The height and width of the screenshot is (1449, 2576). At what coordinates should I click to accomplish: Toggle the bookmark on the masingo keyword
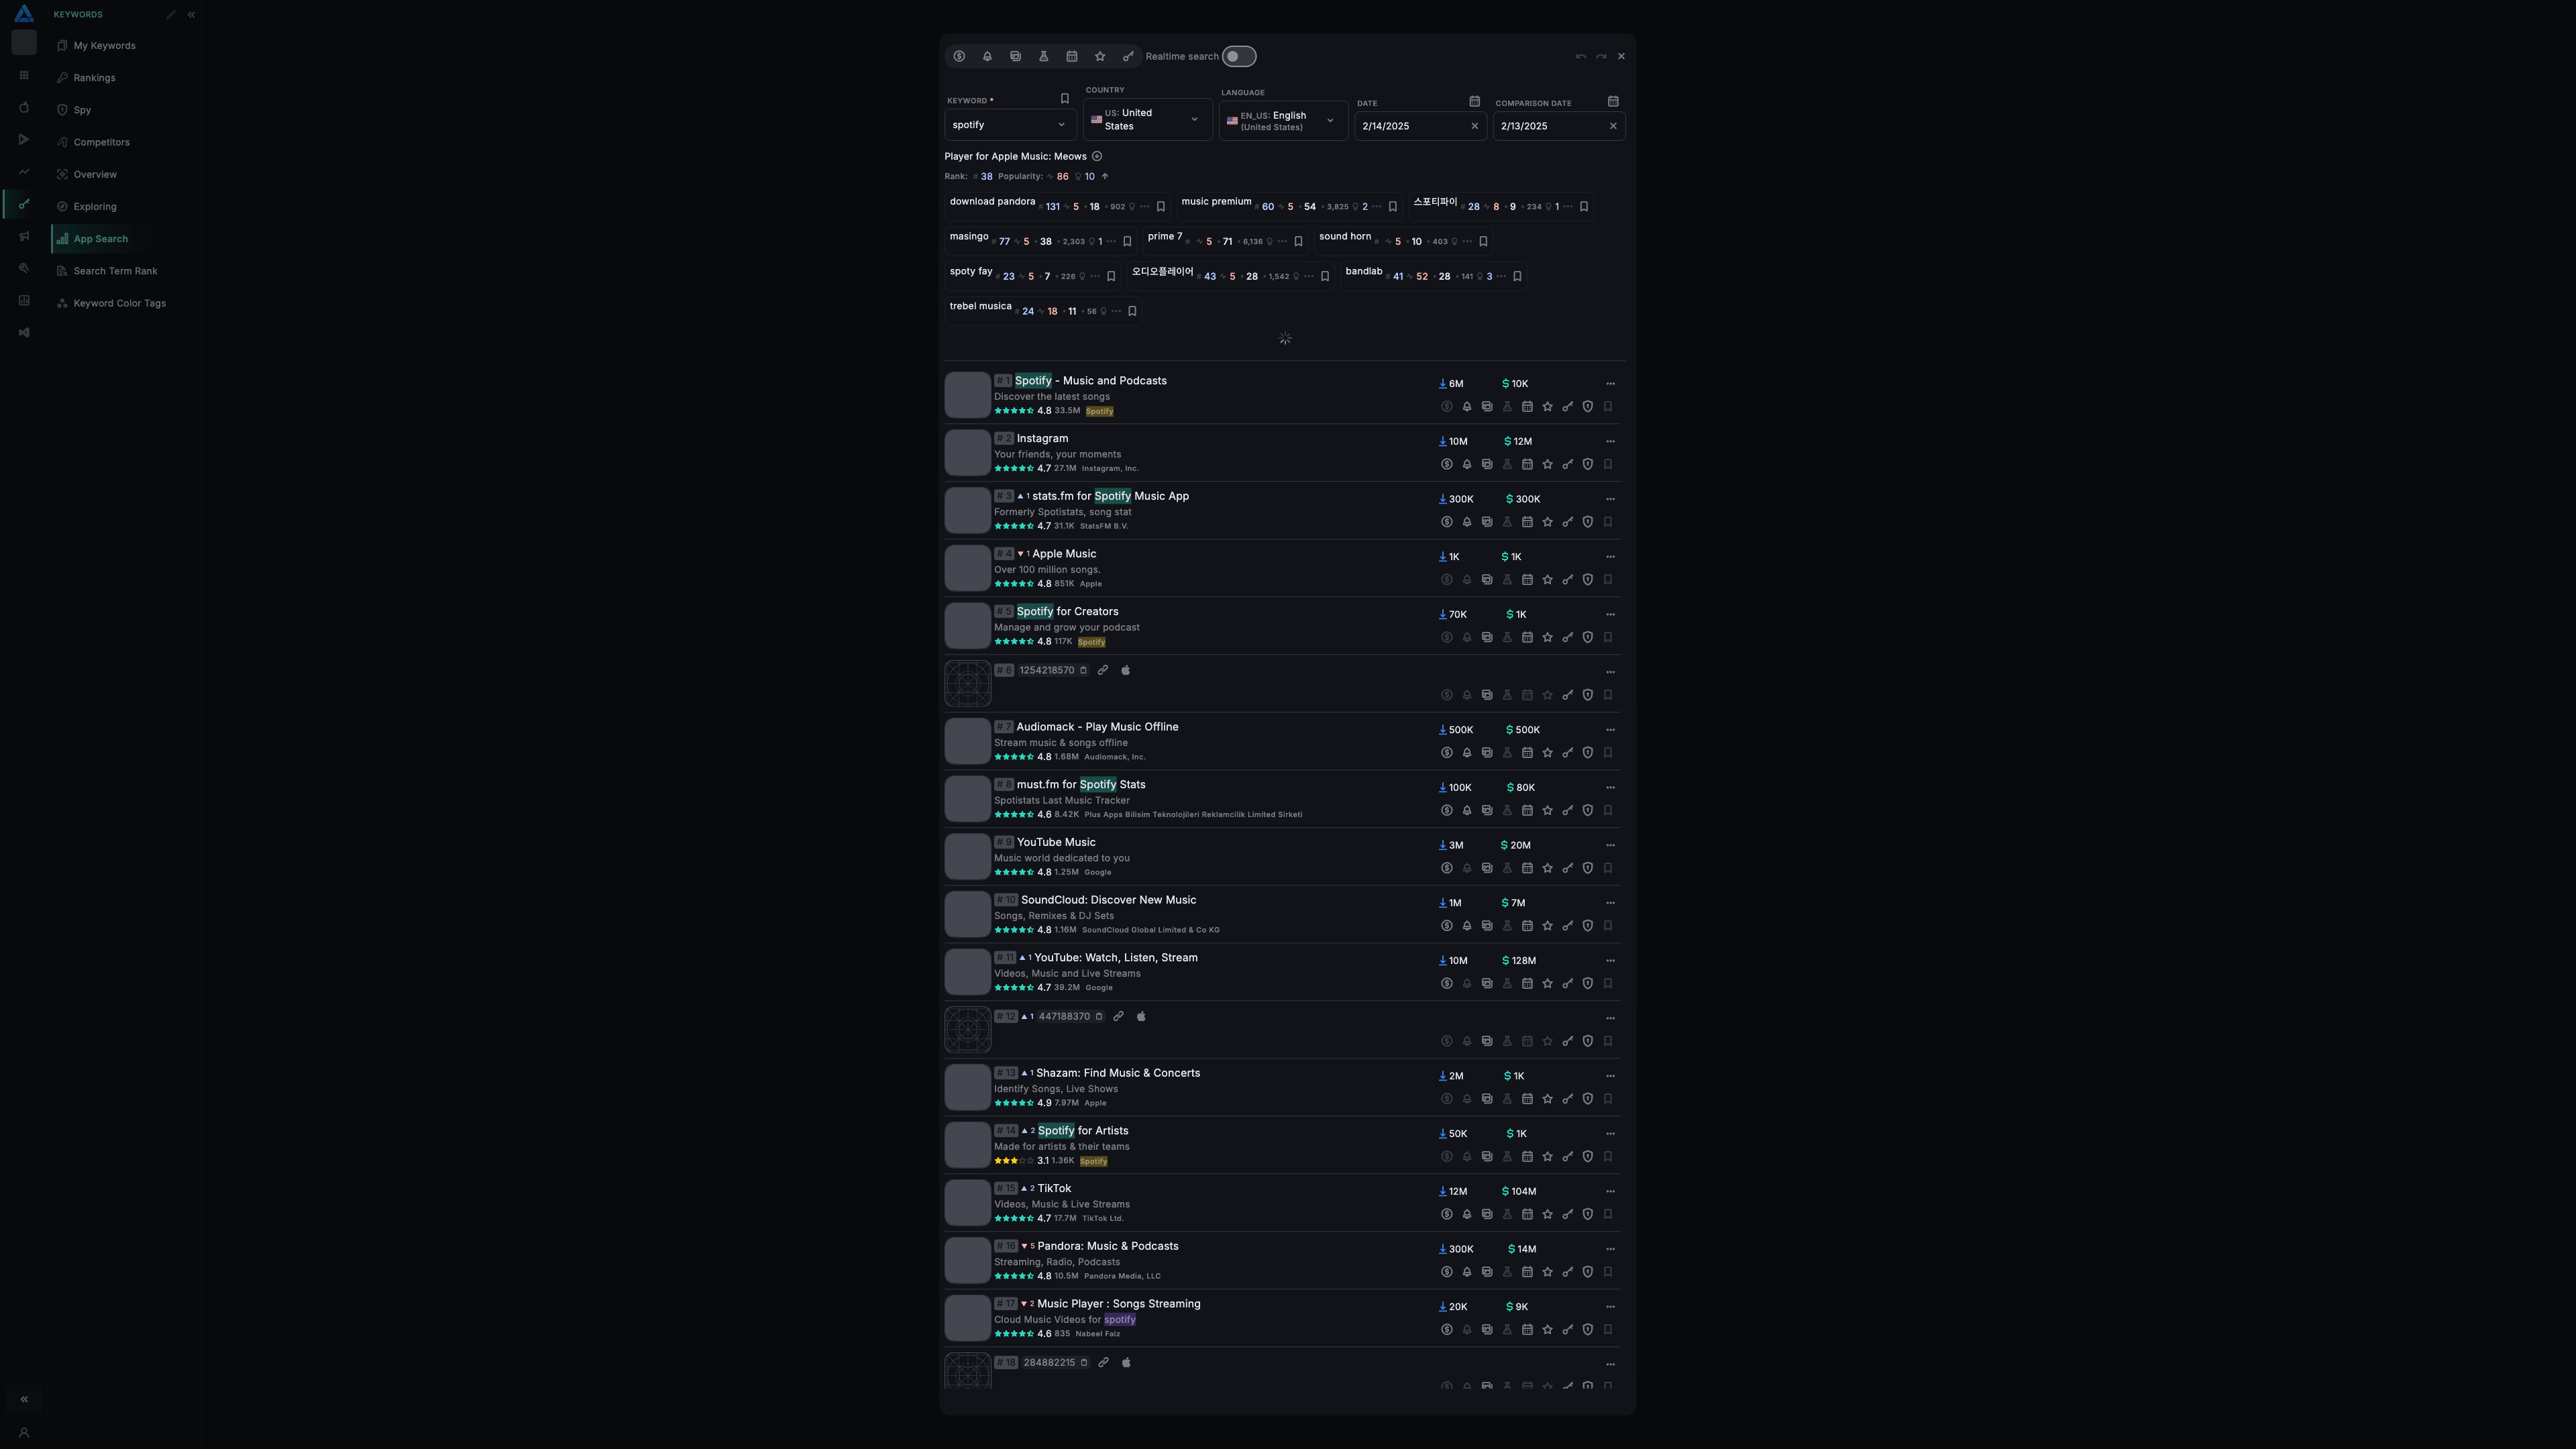[x=1127, y=242]
